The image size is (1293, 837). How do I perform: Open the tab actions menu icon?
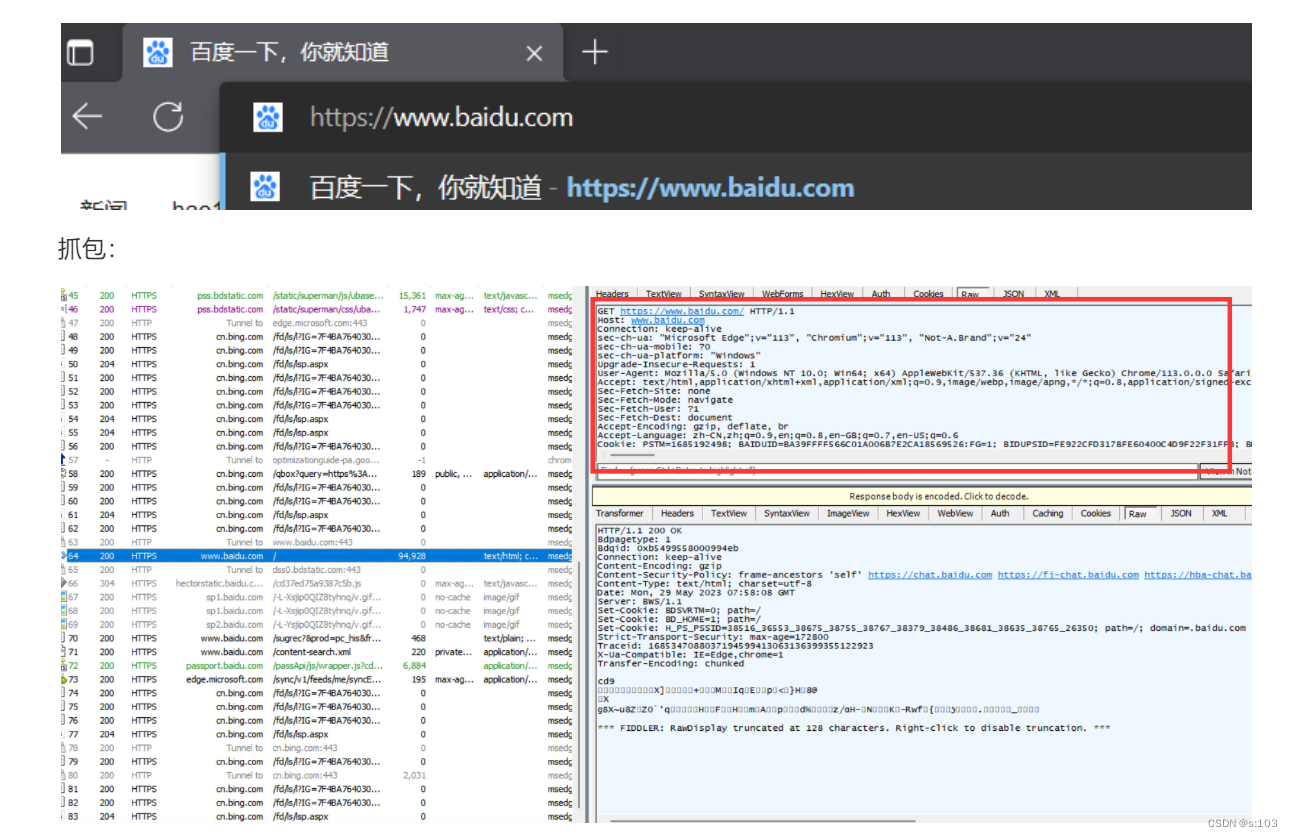click(x=80, y=53)
